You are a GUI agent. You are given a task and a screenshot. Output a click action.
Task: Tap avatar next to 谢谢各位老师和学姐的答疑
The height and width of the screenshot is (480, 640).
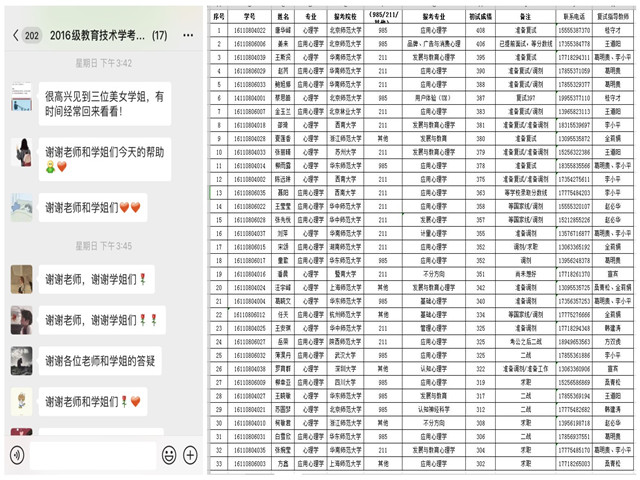coord(22,360)
